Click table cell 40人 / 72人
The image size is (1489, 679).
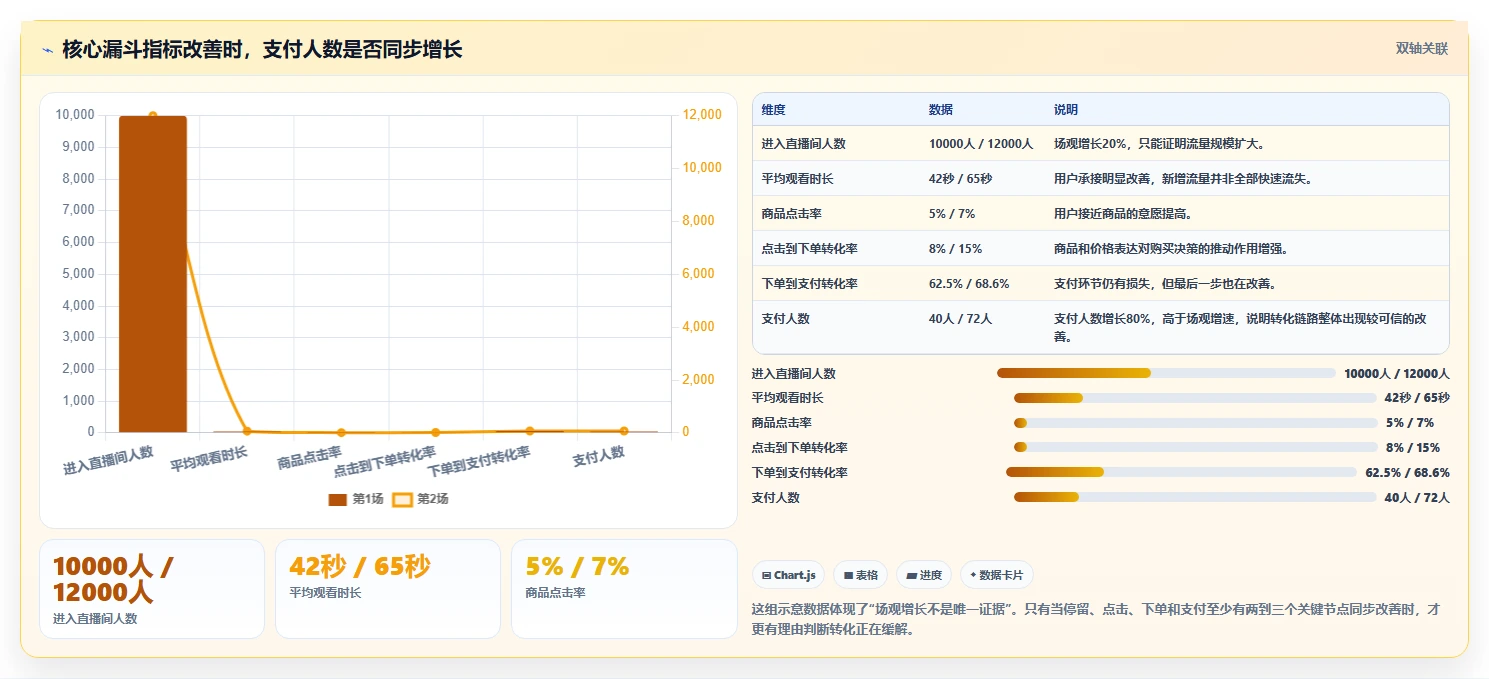[x=960, y=319]
